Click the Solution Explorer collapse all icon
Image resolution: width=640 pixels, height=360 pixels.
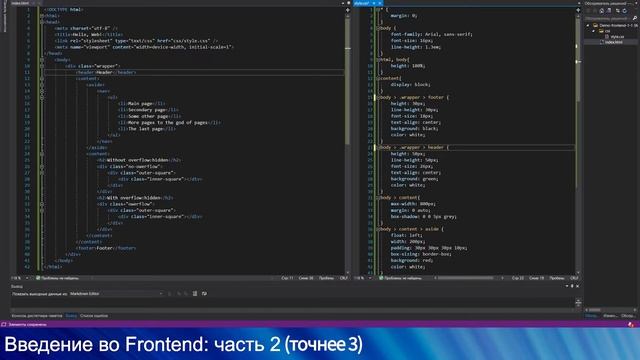618,11
